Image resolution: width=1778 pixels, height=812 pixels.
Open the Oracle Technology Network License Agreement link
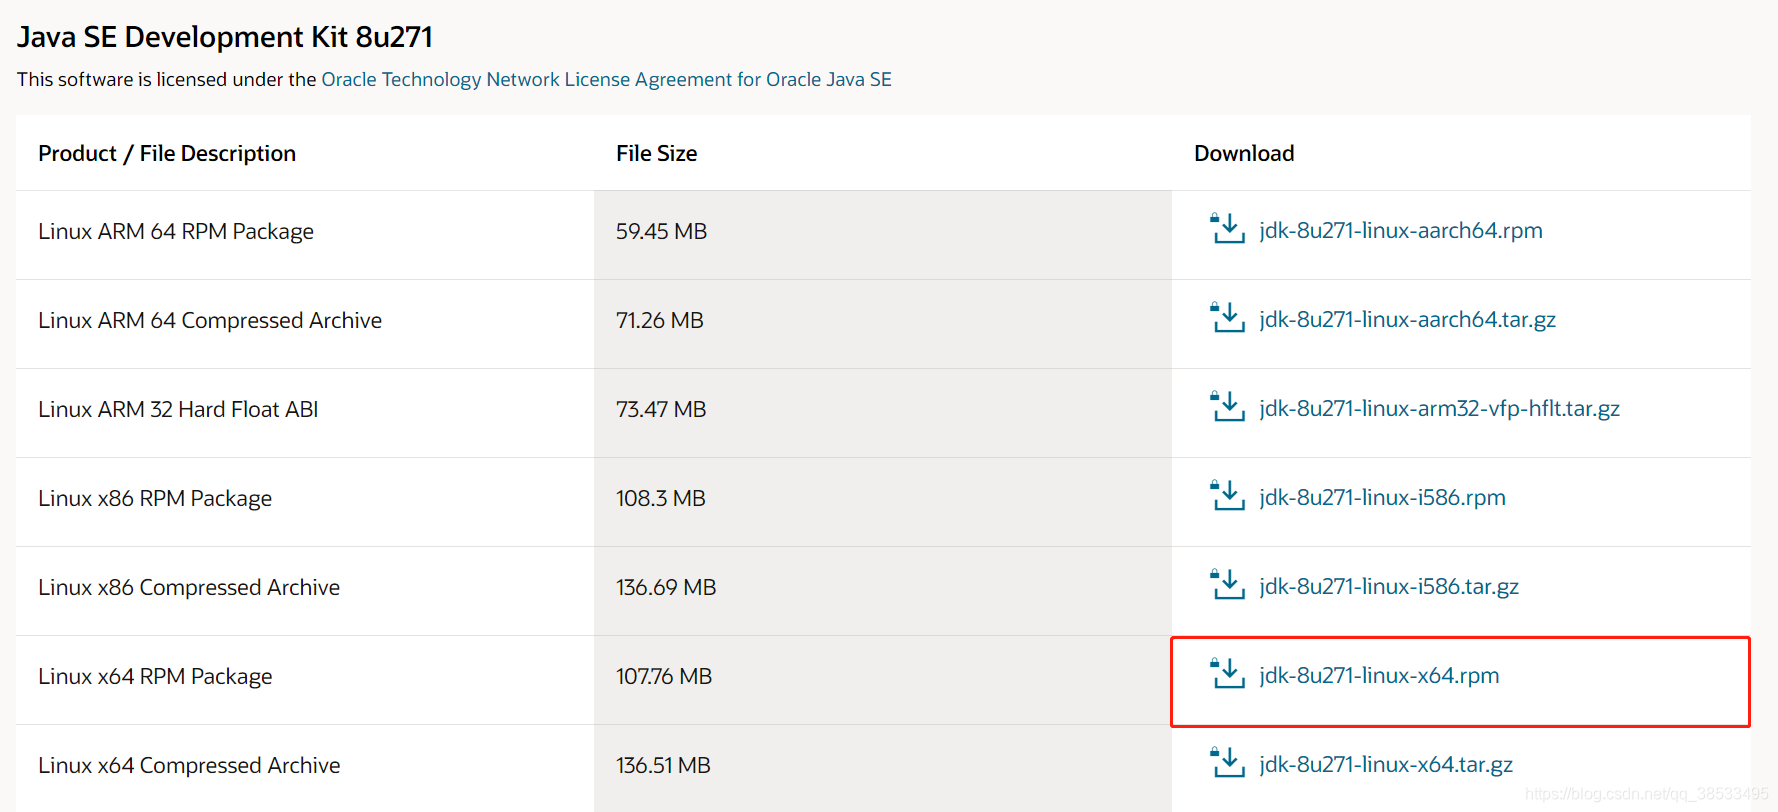(x=606, y=79)
